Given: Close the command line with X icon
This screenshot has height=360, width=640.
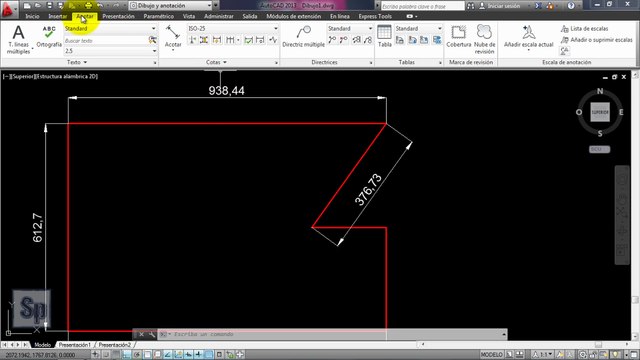Looking at the screenshot, I should [x=141, y=334].
